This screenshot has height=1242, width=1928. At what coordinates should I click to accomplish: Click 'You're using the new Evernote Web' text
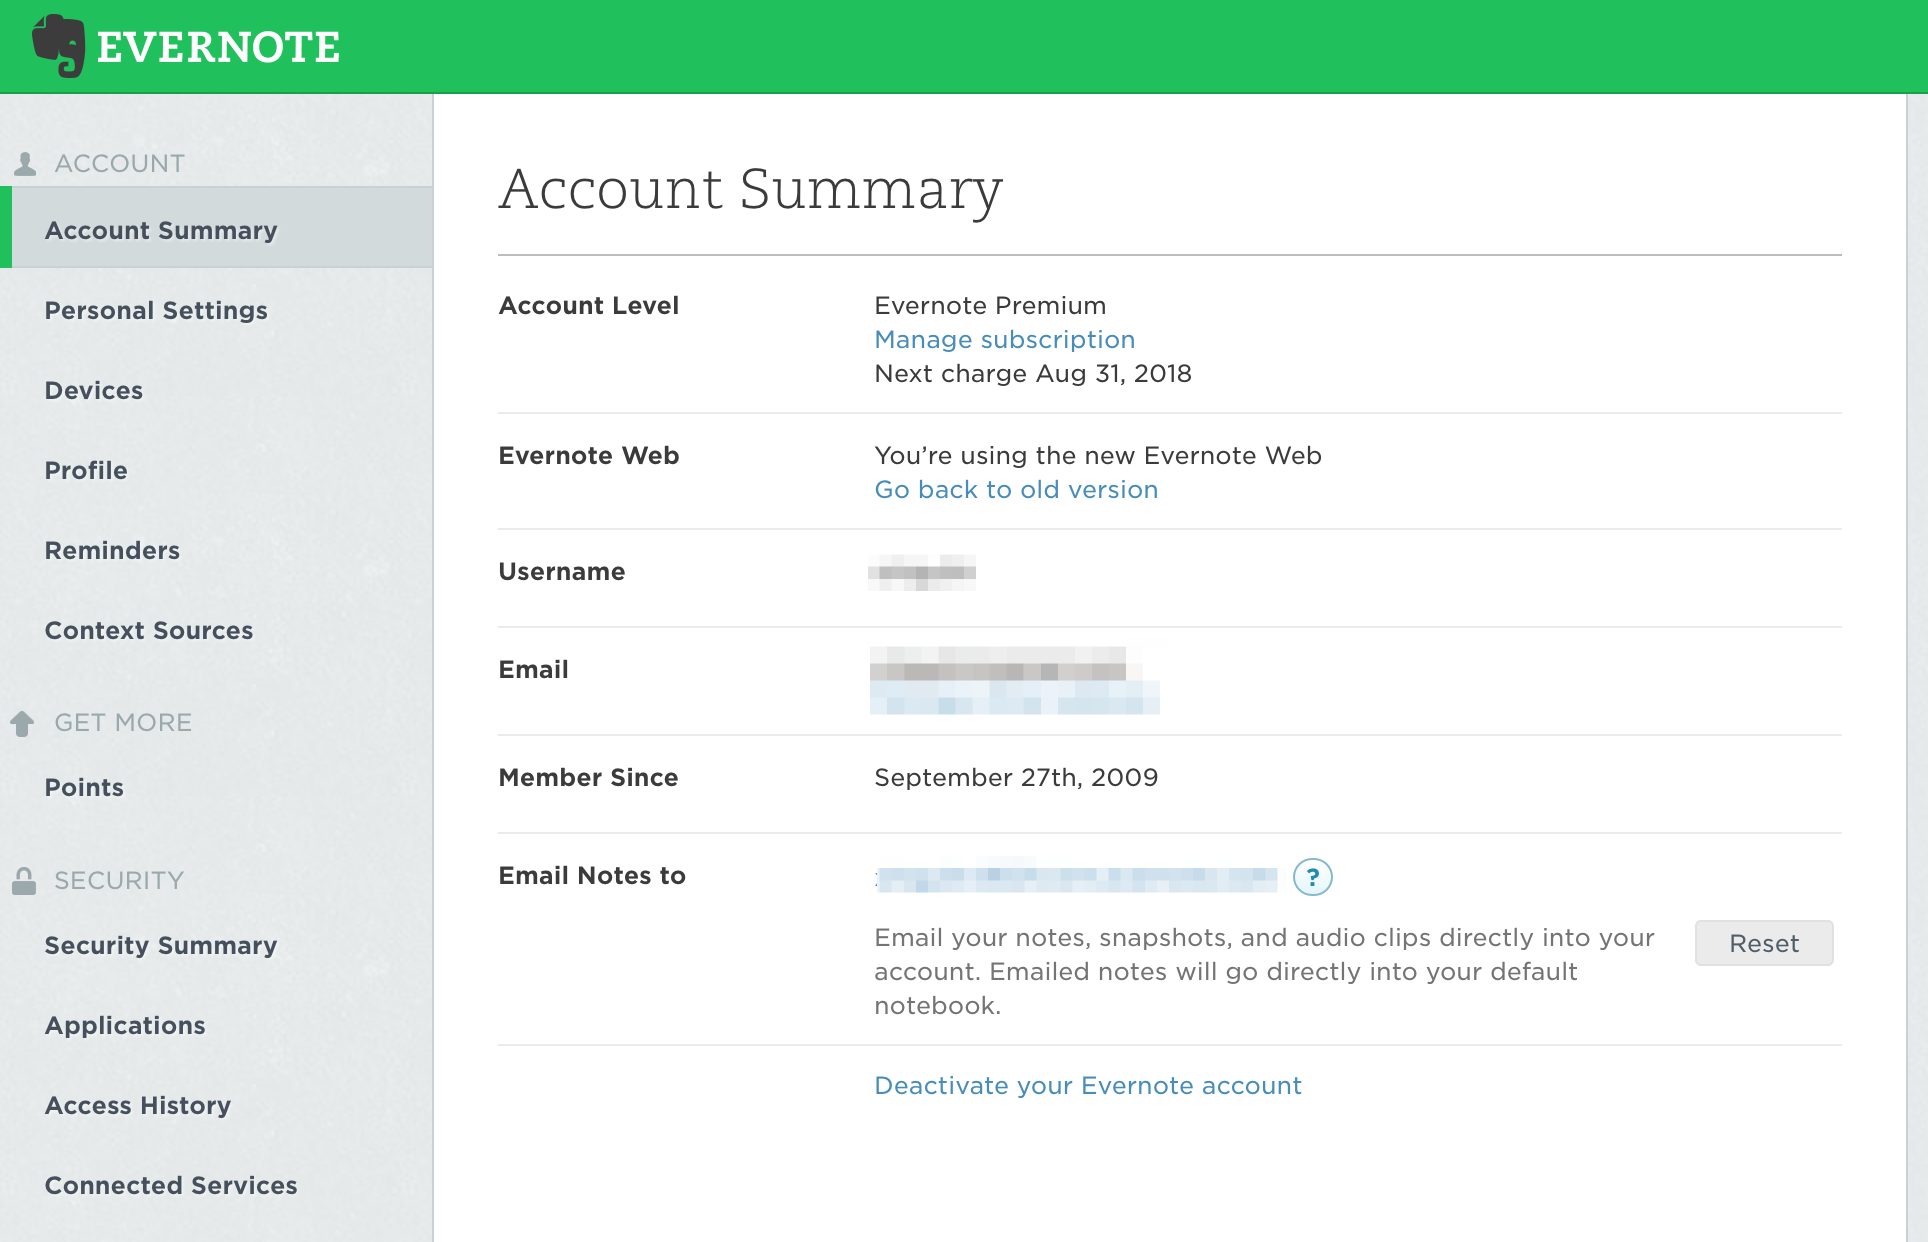tap(1098, 456)
